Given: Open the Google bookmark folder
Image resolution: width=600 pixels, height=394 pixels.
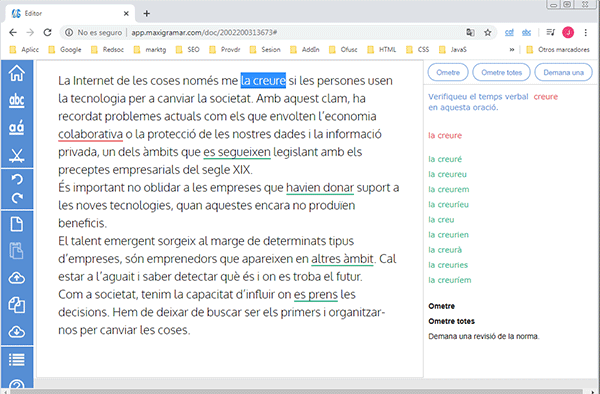Looking at the screenshot, I should click(65, 49).
